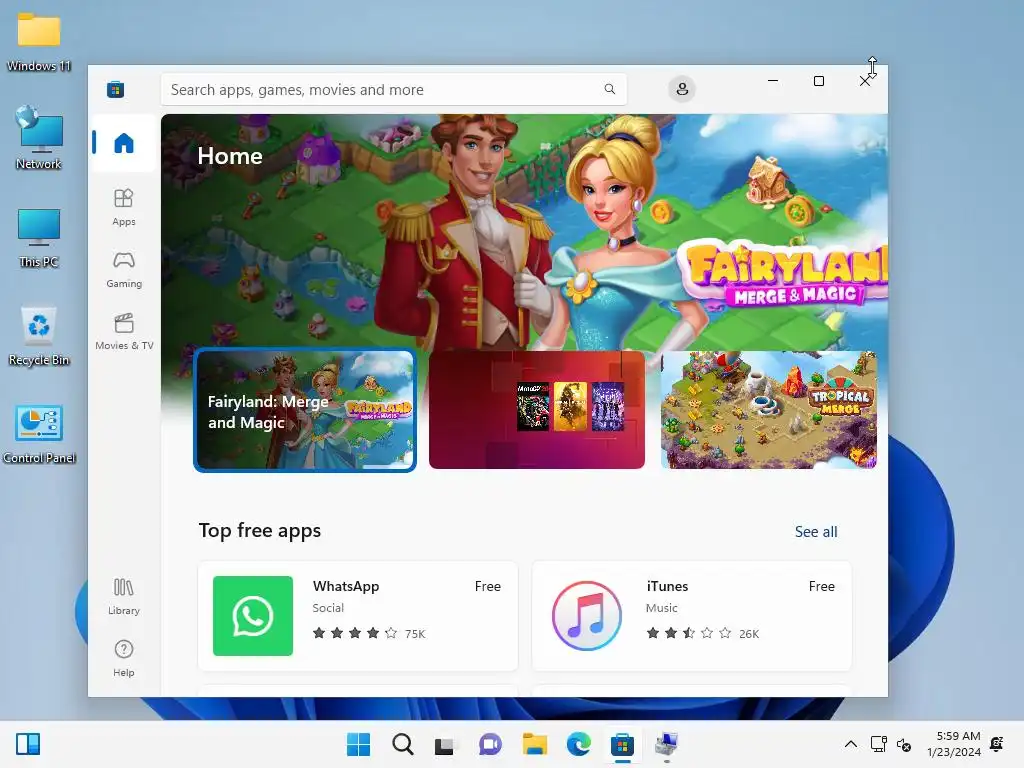Select This PC desktop icon
This screenshot has width=1024, height=768.
tap(39, 238)
